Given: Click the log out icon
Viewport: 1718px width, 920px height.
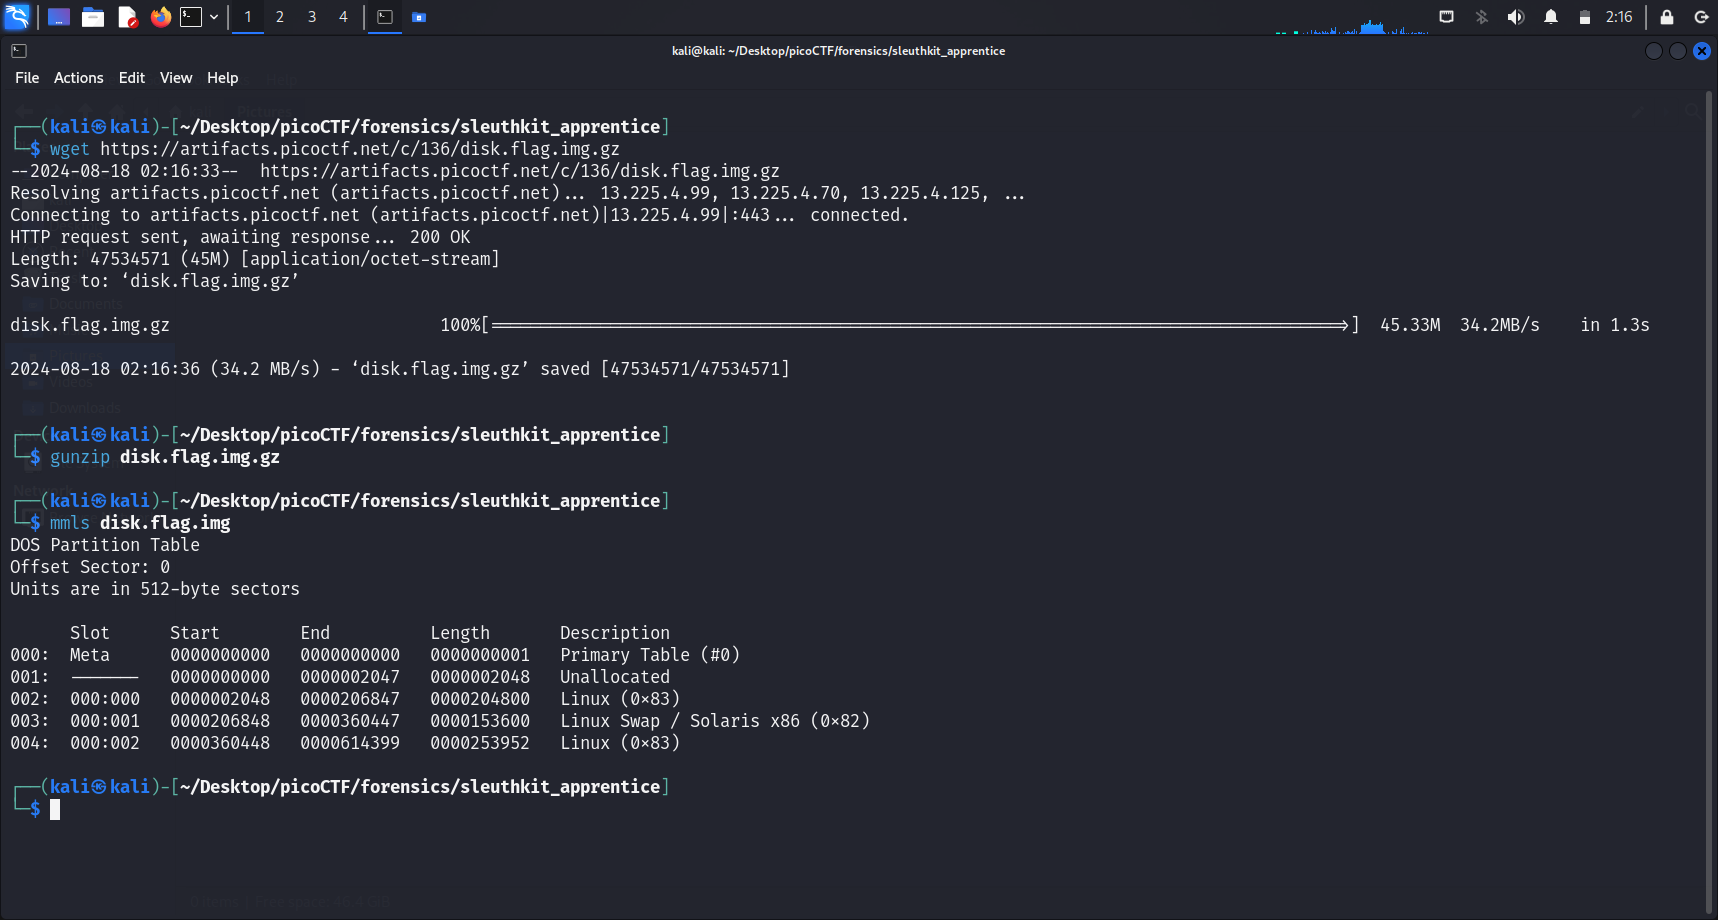Looking at the screenshot, I should 1701,17.
